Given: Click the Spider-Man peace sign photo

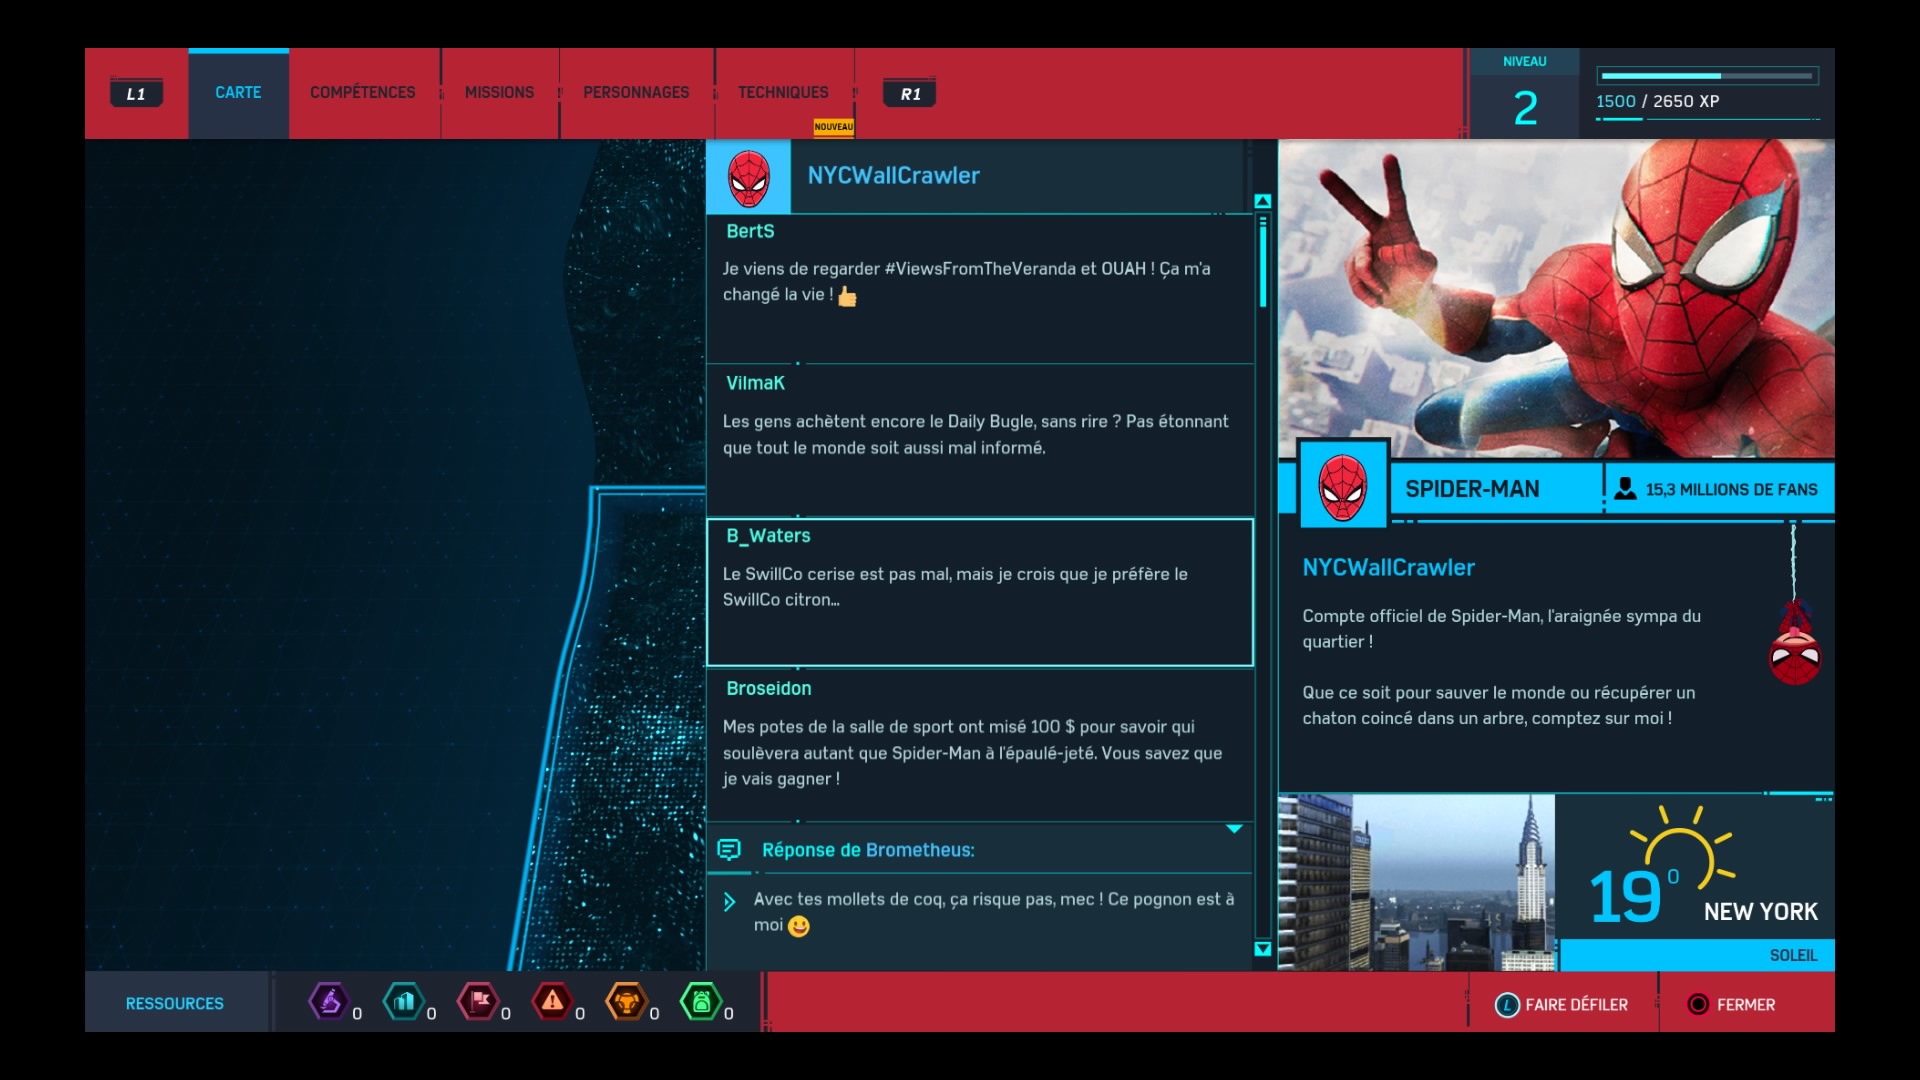Looking at the screenshot, I should click(1556, 299).
